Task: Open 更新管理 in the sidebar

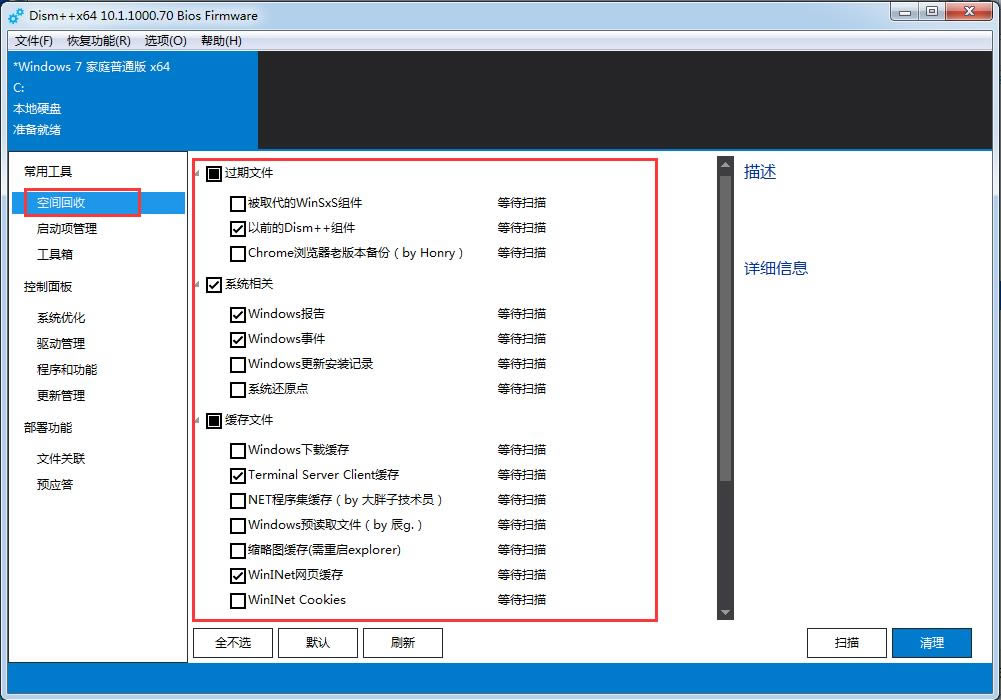Action: point(61,396)
